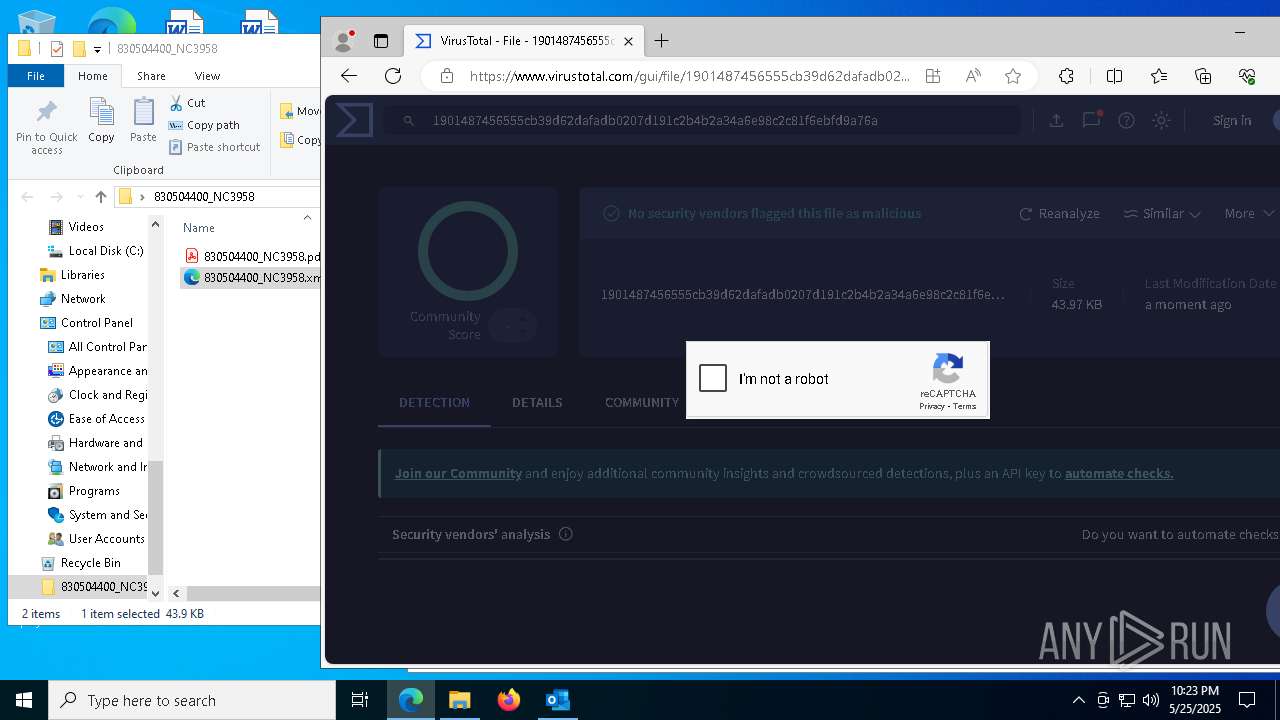Select View ribbon tab in File Explorer
1280x720 pixels.
[x=207, y=76]
